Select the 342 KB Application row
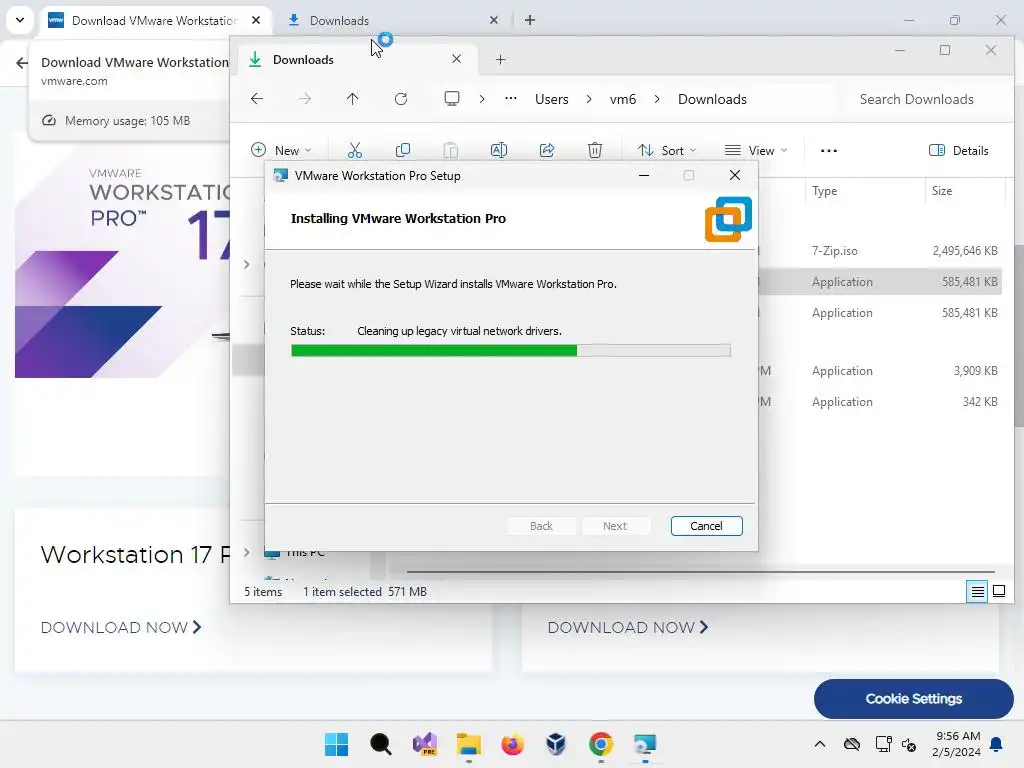Screen dimensions: 1024x768 [880, 402]
